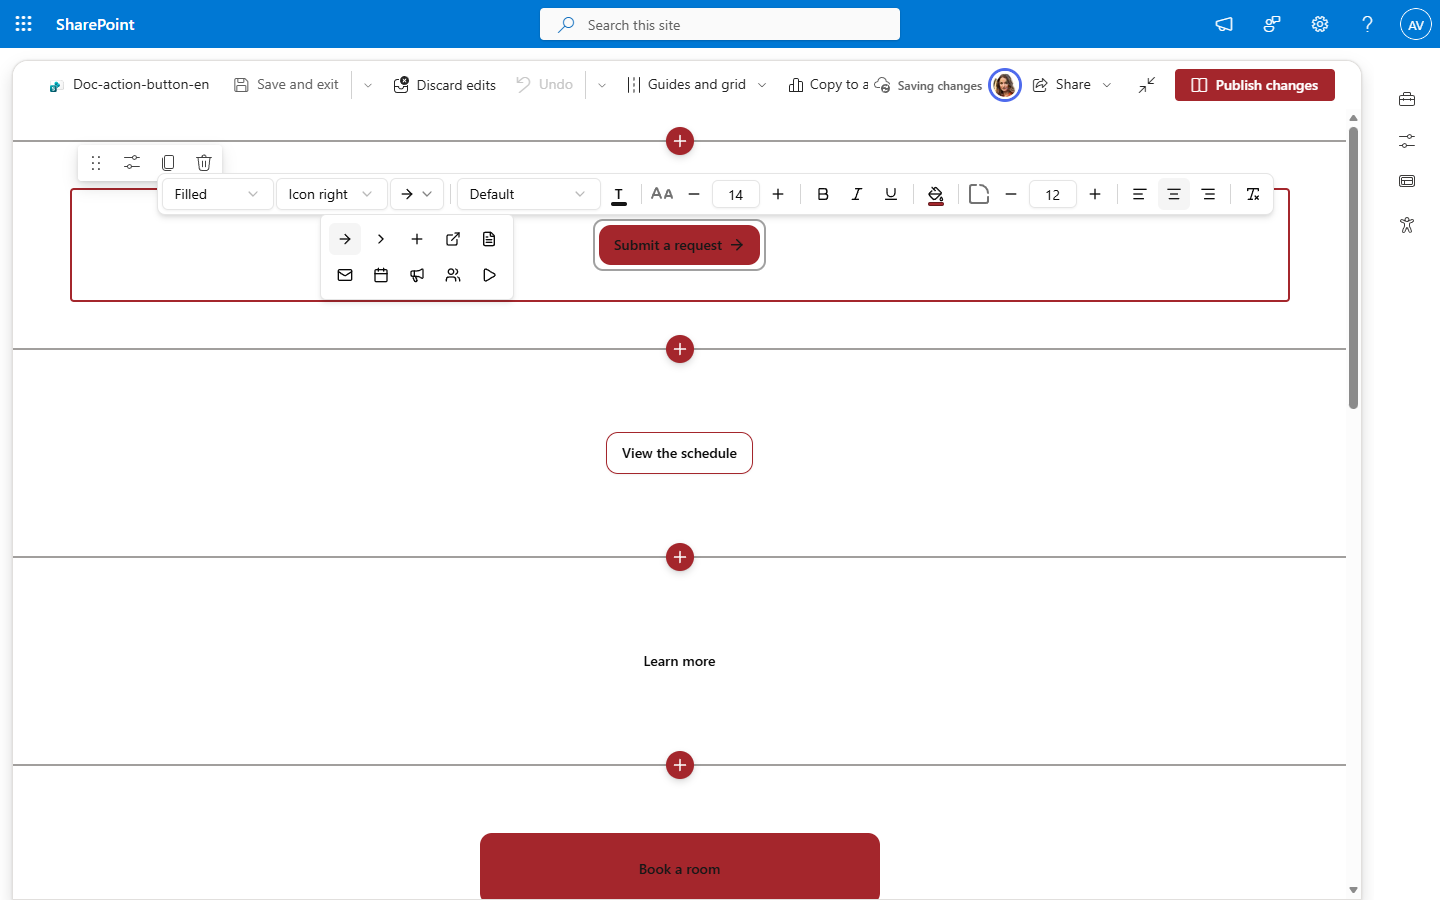Clear formatting on the button text
The height and width of the screenshot is (900, 1440).
tap(1253, 194)
